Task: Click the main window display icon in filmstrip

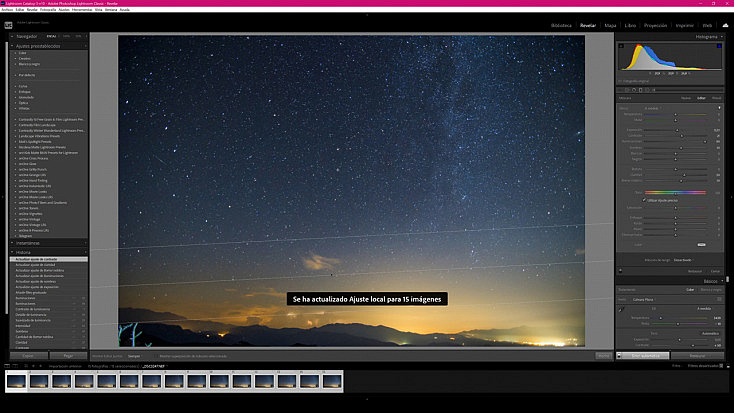Action: coord(7,366)
